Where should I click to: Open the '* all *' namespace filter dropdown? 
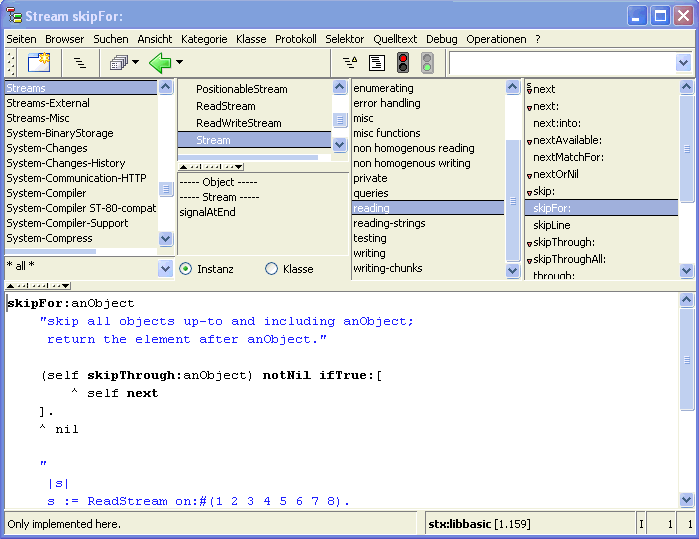tap(165, 269)
